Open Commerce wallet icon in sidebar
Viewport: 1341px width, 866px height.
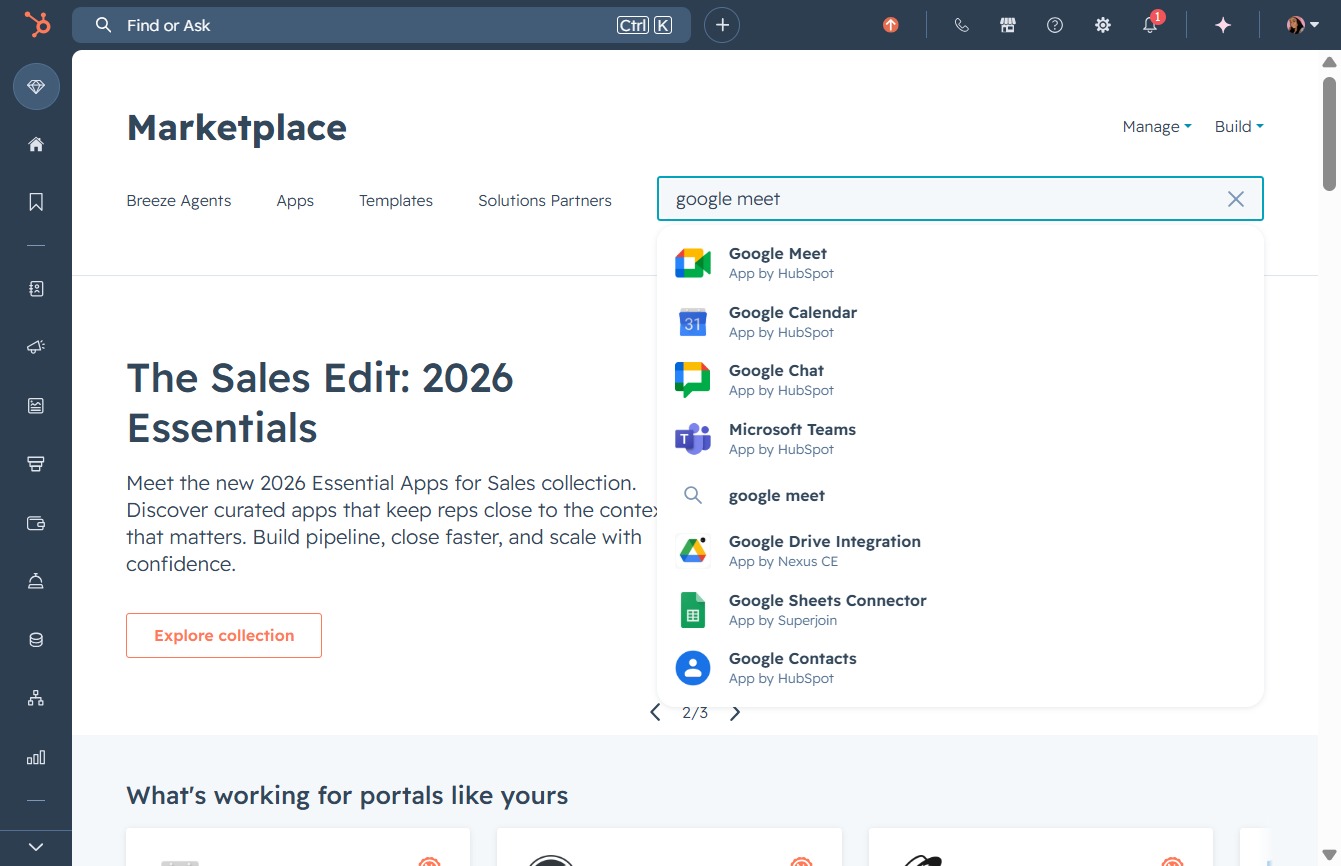36,523
